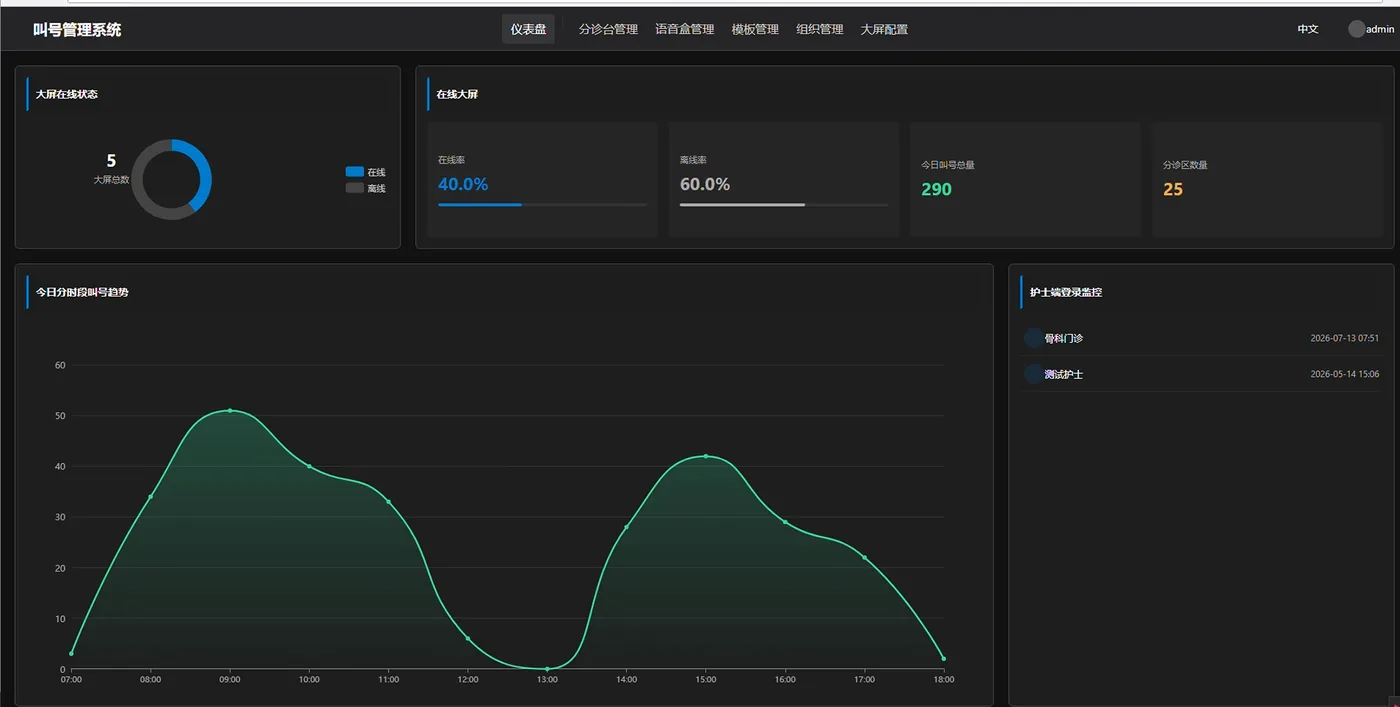Select the 40.0% online rate value
The height and width of the screenshot is (707, 1400).
pos(463,184)
